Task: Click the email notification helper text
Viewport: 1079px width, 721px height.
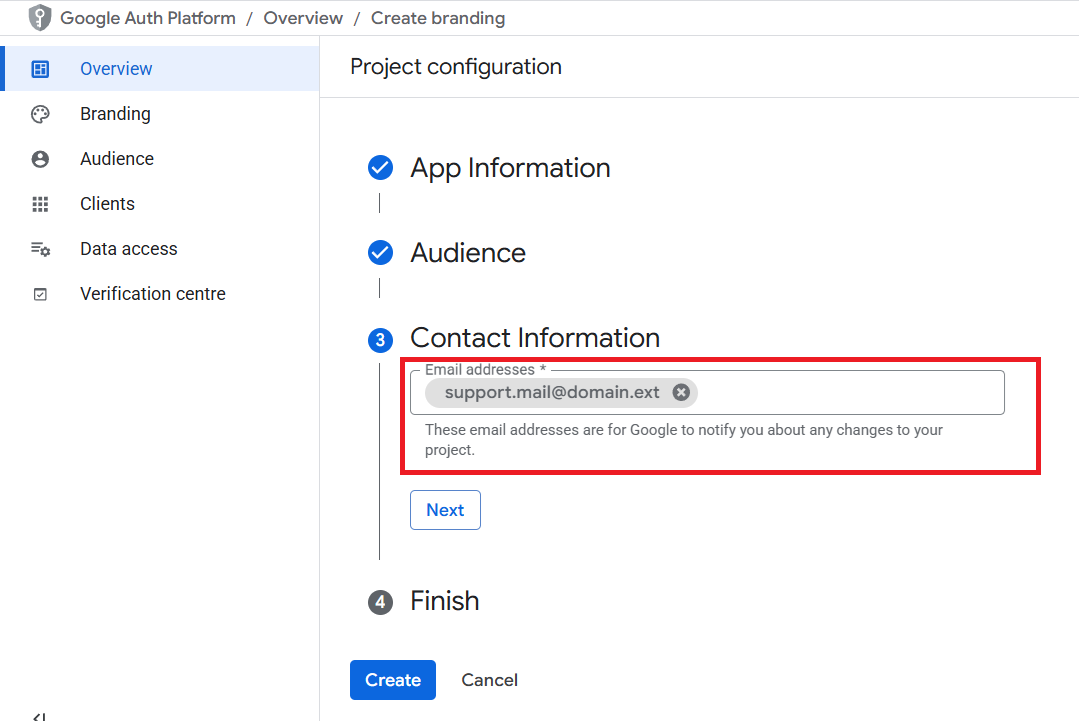Action: [683, 440]
